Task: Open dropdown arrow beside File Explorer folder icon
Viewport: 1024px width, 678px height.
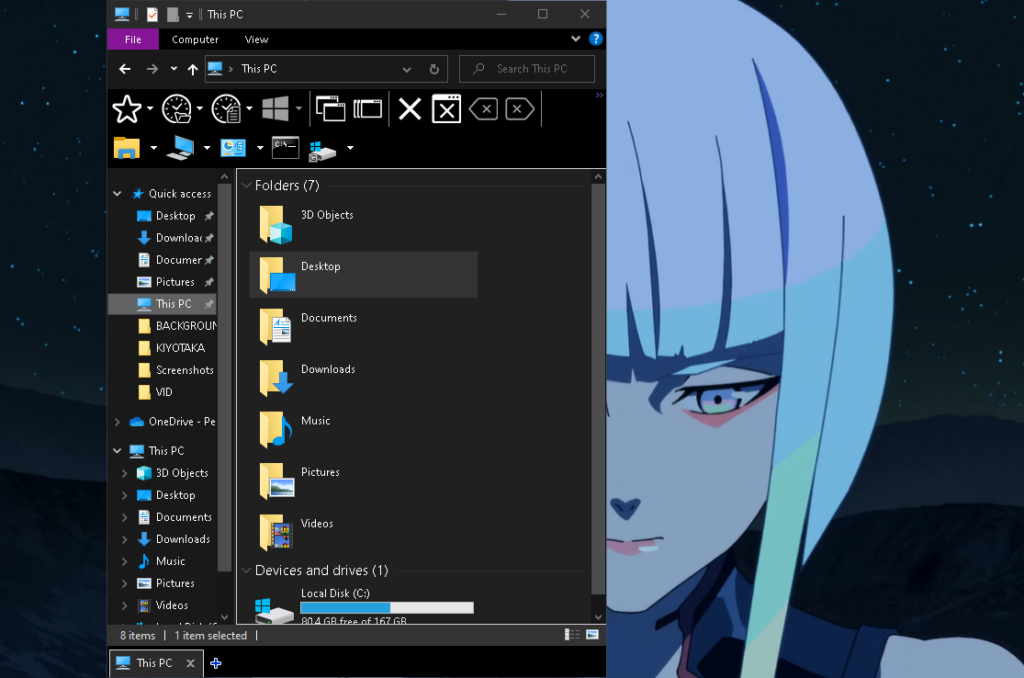Action: (153, 148)
